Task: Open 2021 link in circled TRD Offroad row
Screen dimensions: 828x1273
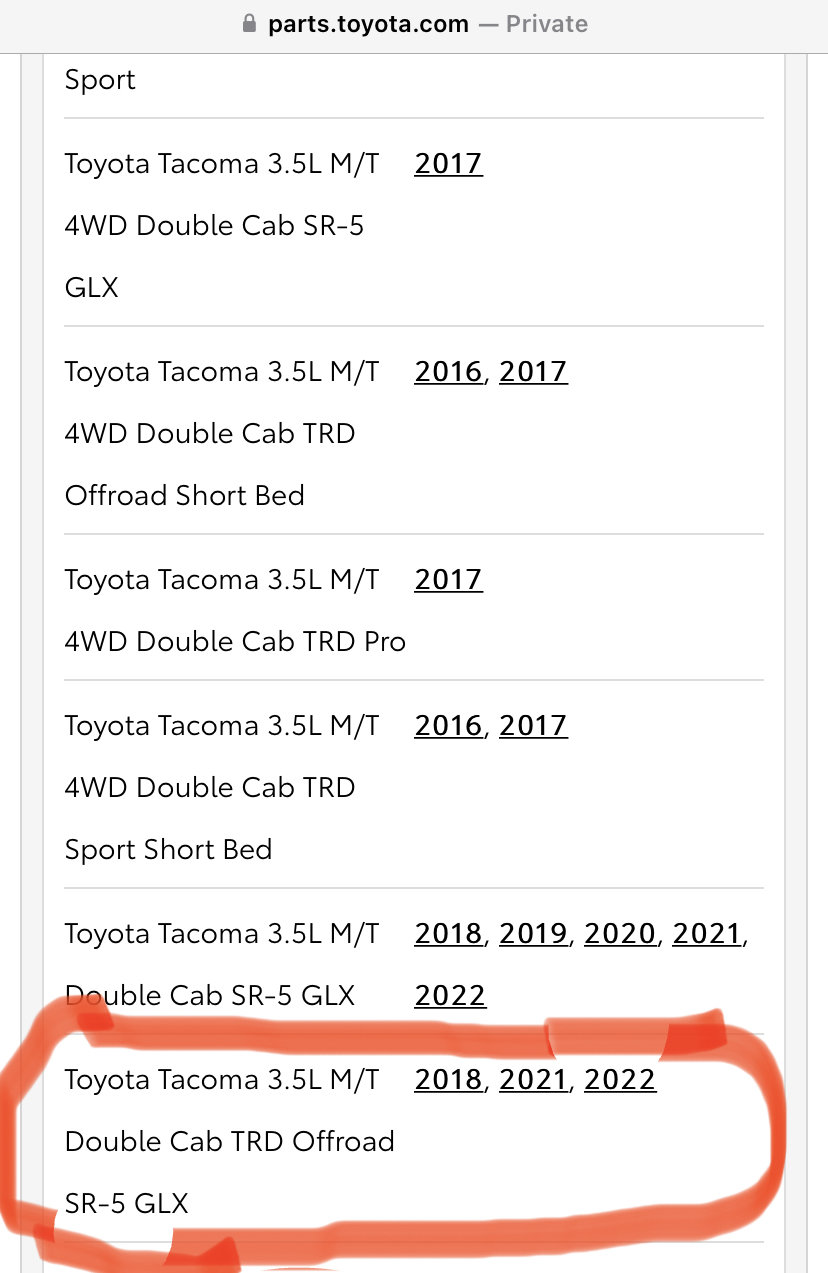Action: (533, 1079)
